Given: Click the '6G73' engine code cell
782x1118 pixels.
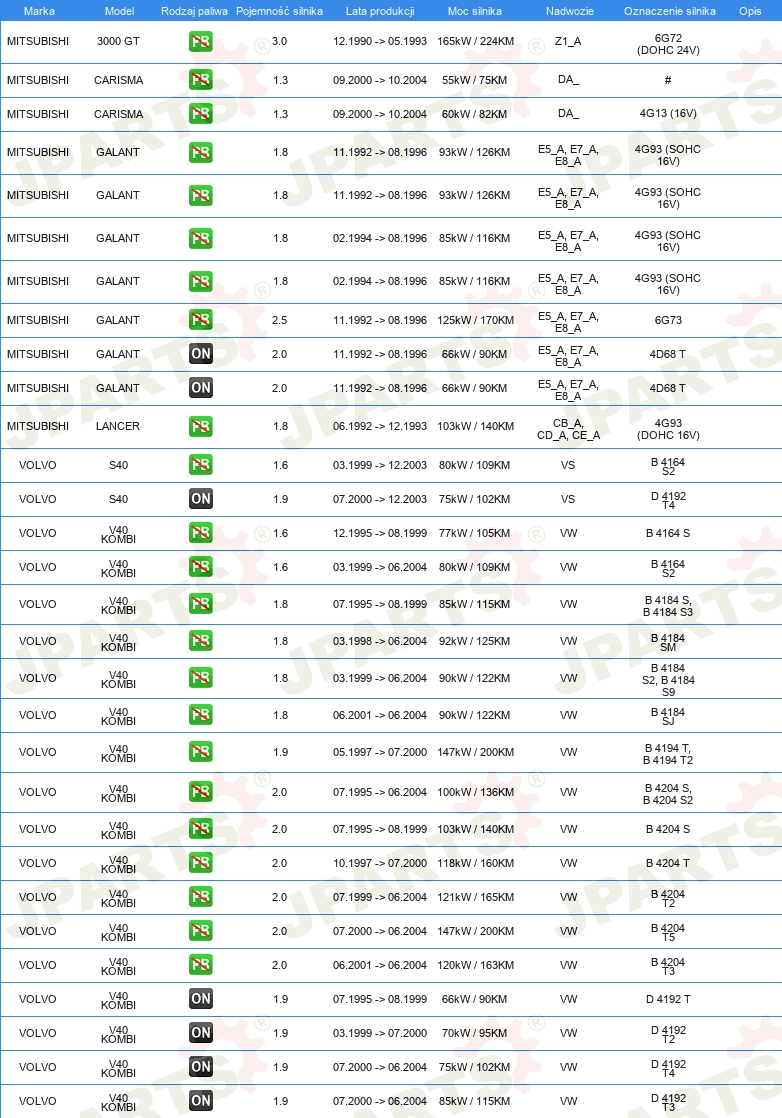Looking at the screenshot, I should coord(668,320).
